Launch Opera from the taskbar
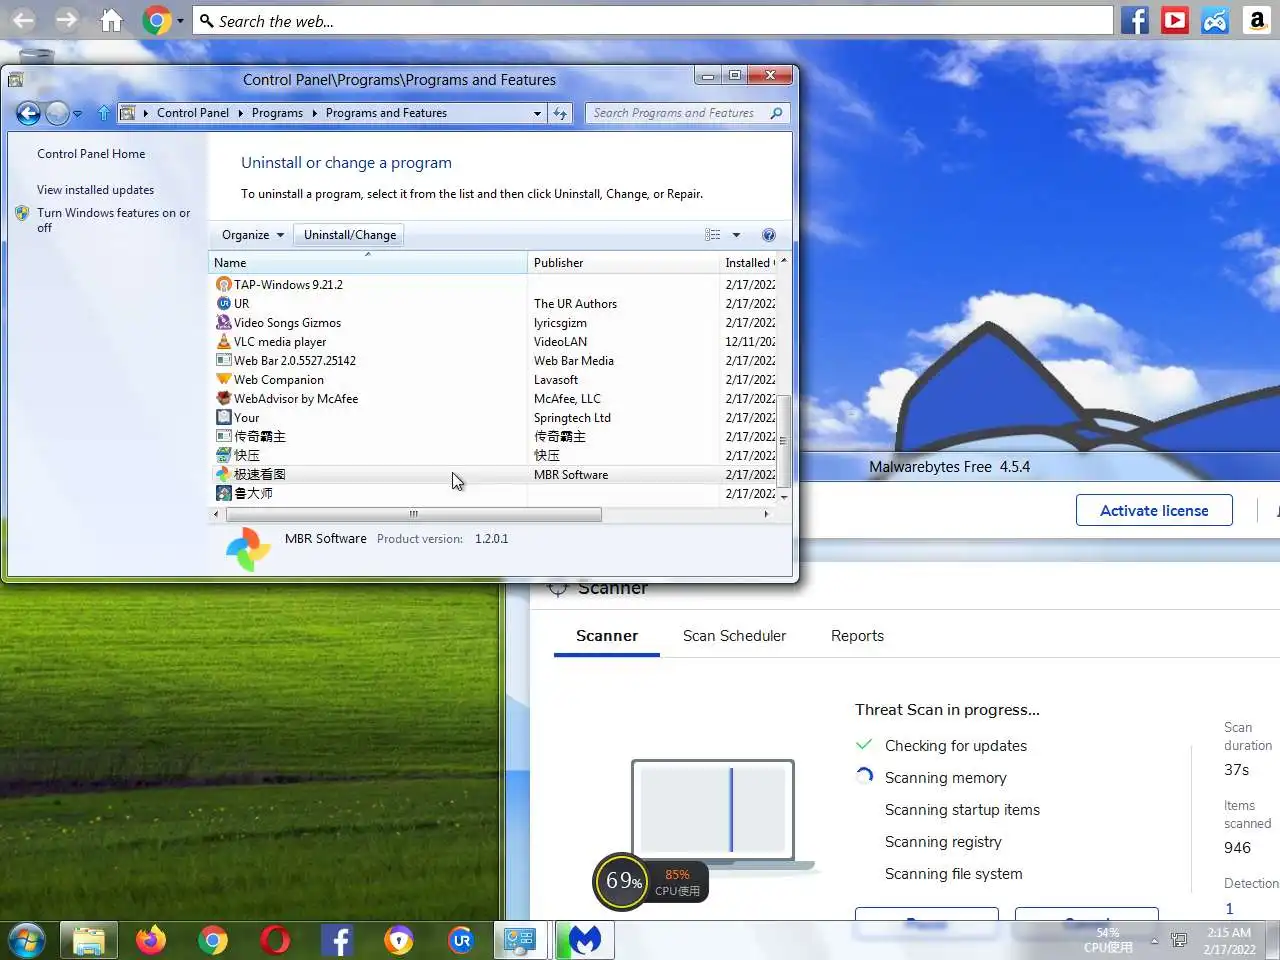 (x=275, y=940)
